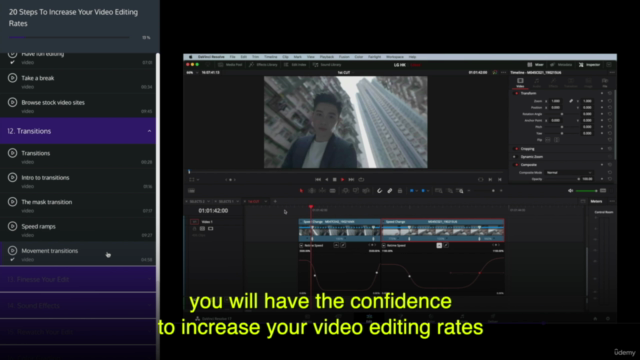Open the Playback menu
Image resolution: width=640 pixels, height=360 pixels.
click(327, 57)
